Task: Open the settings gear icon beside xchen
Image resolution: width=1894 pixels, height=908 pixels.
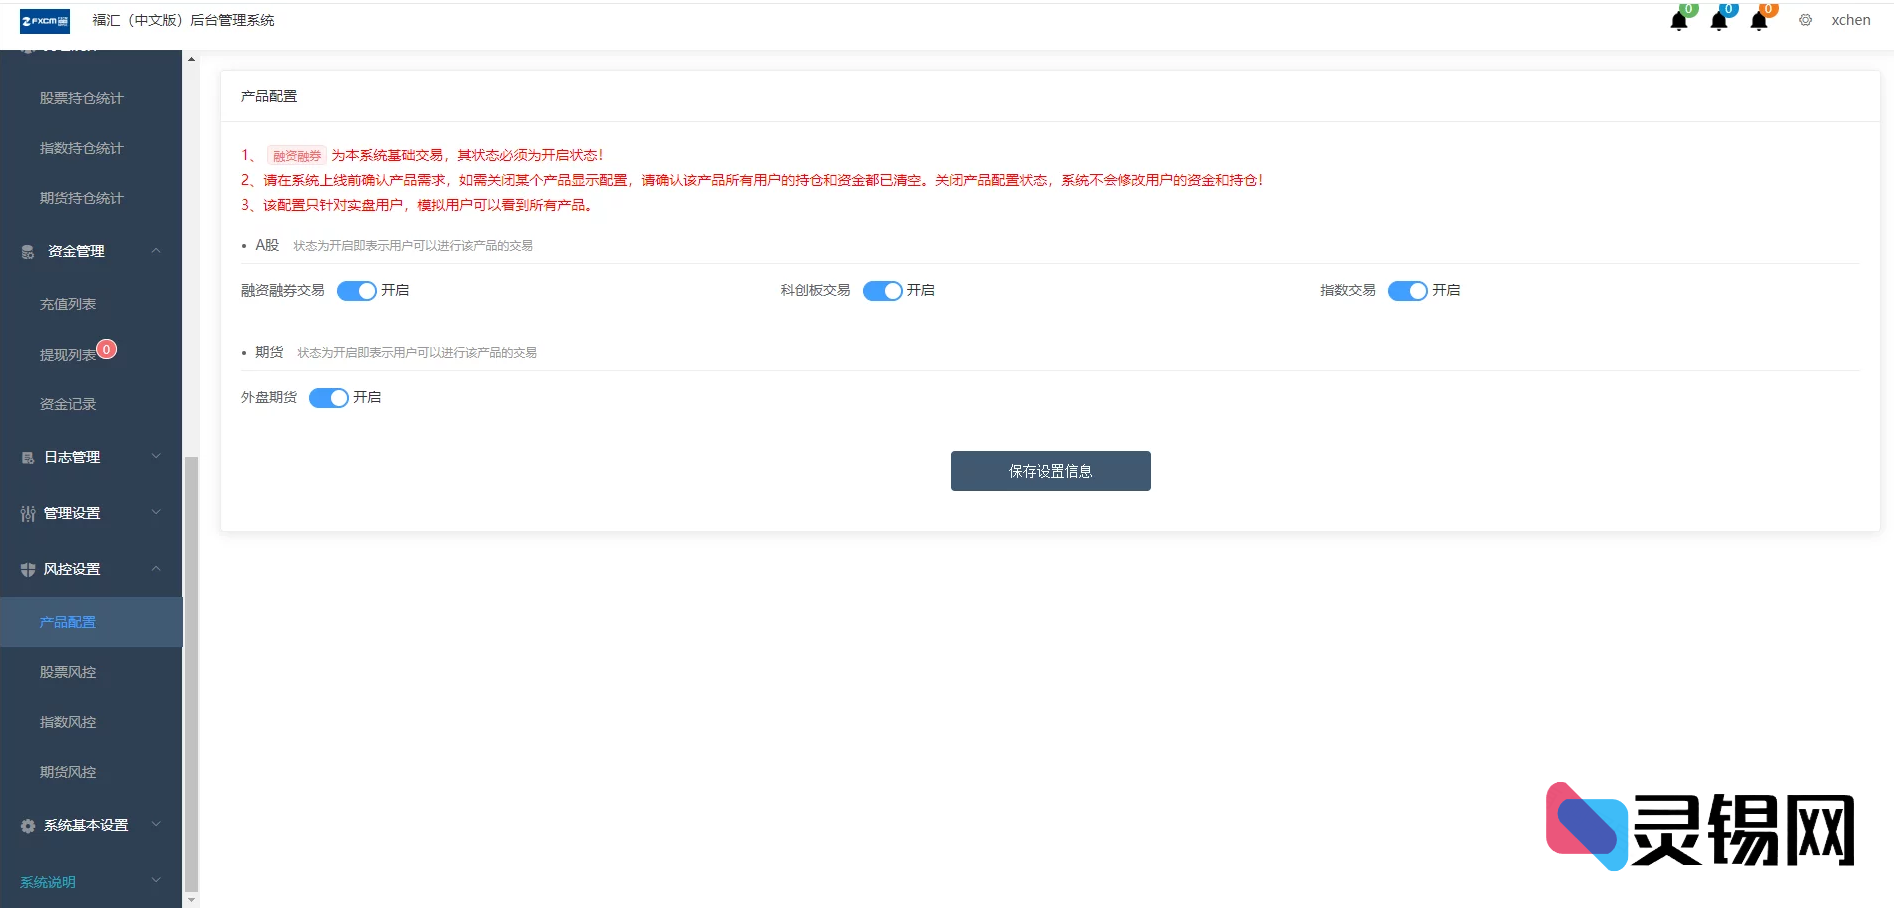Action: click(1805, 20)
